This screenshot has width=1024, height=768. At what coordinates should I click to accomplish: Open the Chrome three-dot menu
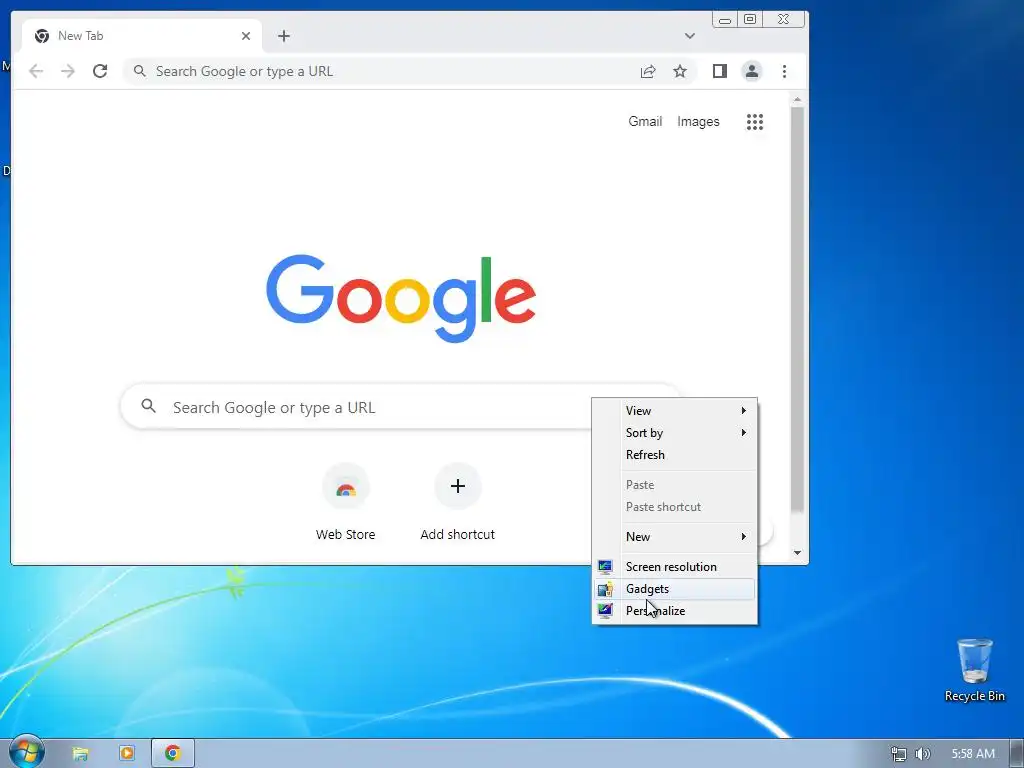pos(784,71)
